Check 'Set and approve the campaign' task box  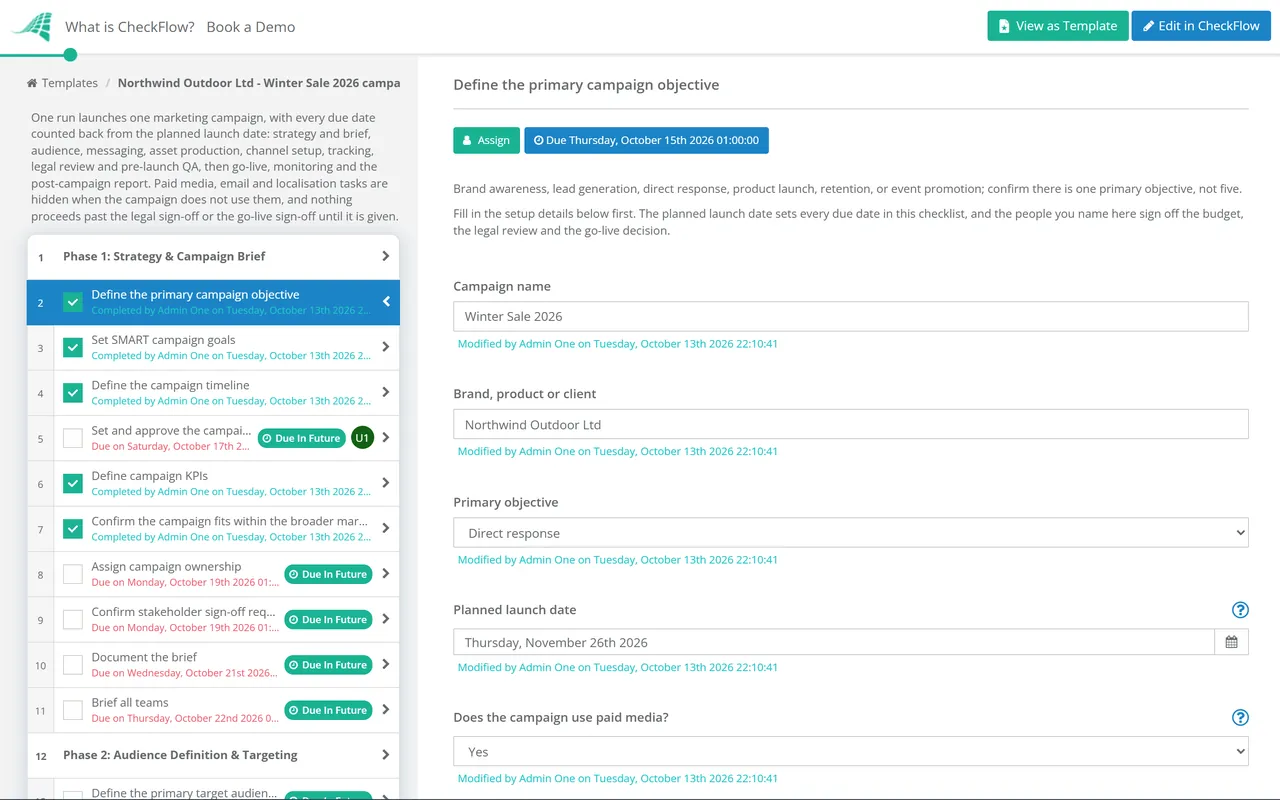pyautogui.click(x=73, y=438)
